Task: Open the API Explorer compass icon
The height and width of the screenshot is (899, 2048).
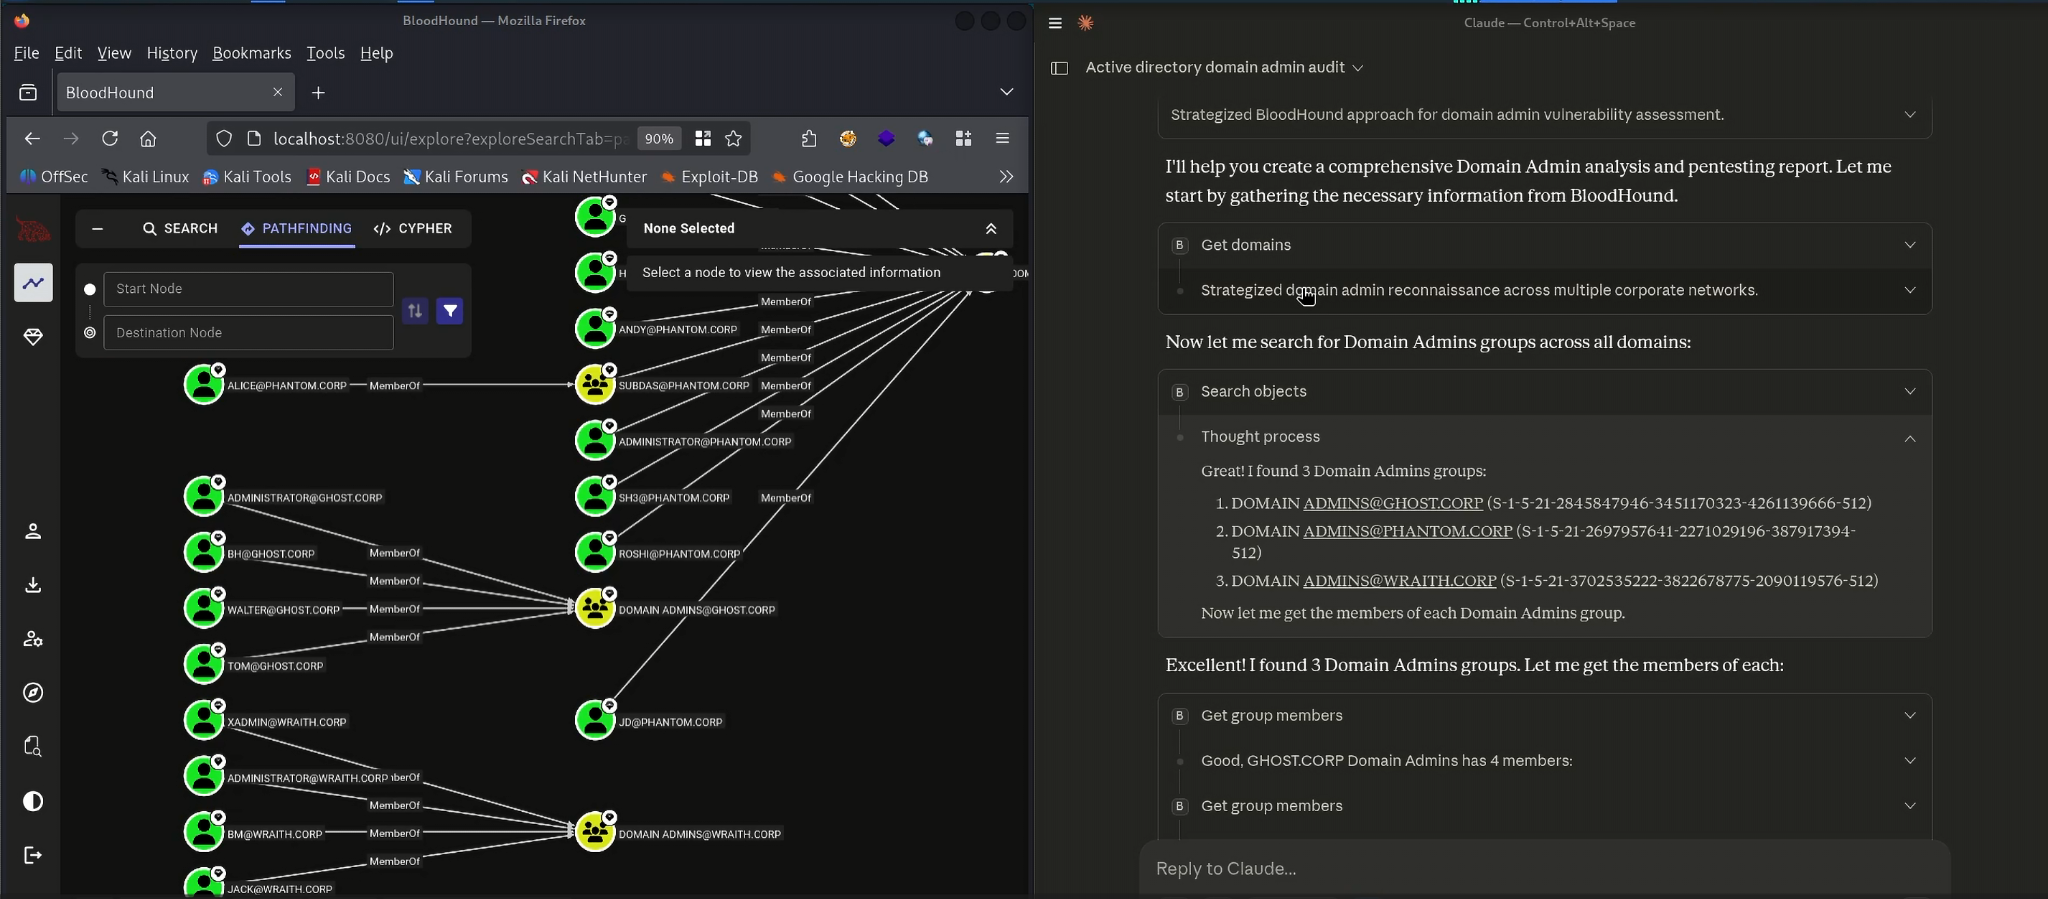Action: pos(33,693)
